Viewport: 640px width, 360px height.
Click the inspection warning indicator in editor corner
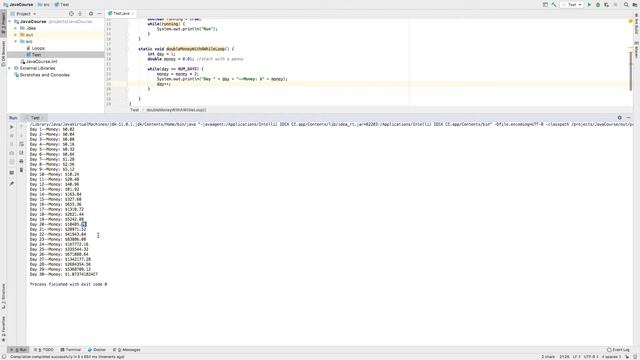pyautogui.click(x=631, y=21)
